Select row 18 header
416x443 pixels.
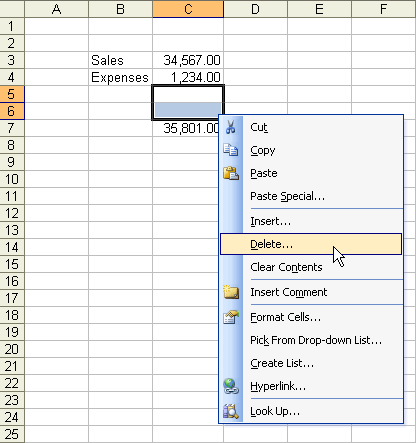(12, 315)
